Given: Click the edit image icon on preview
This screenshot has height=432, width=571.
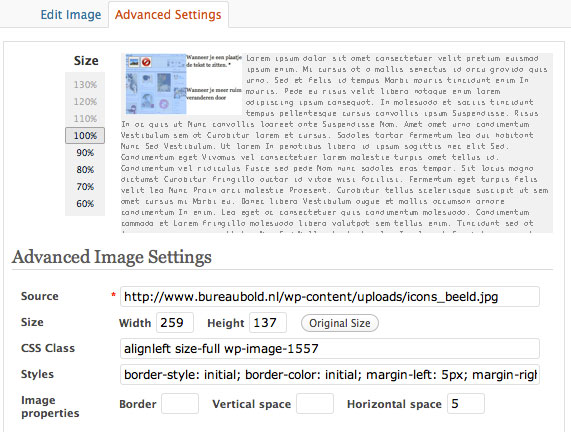Looking at the screenshot, I should (134, 62).
